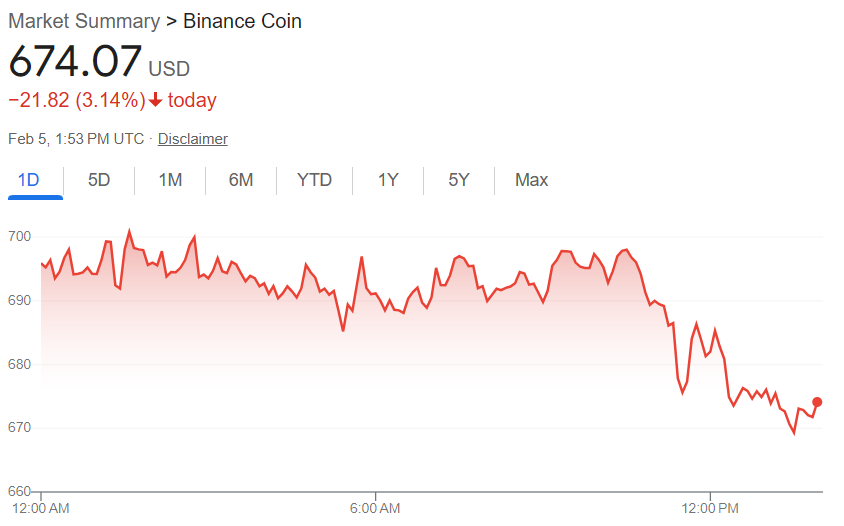Open the 1M time range tab
Screen dimensions: 844x526
coord(170,180)
